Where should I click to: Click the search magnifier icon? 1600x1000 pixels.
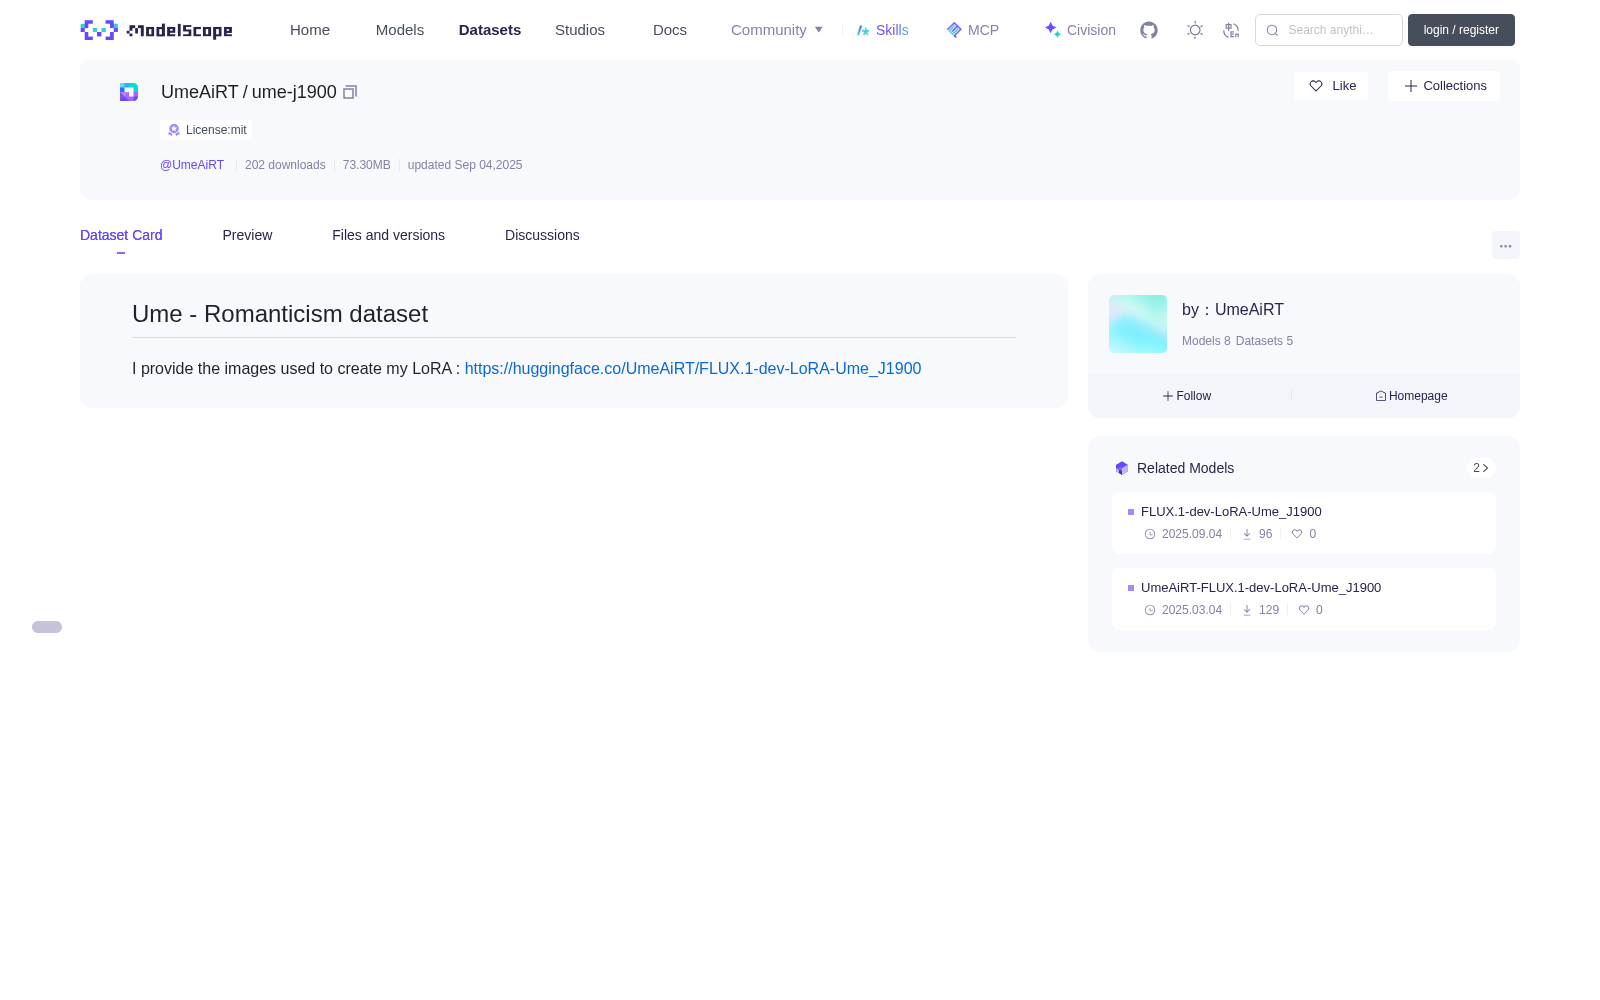pyautogui.click(x=1273, y=30)
